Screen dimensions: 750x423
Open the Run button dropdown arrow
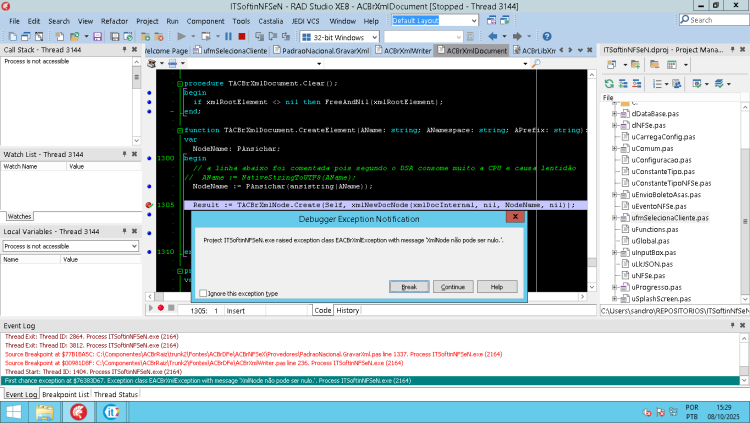pyautogui.click(x=193, y=36)
